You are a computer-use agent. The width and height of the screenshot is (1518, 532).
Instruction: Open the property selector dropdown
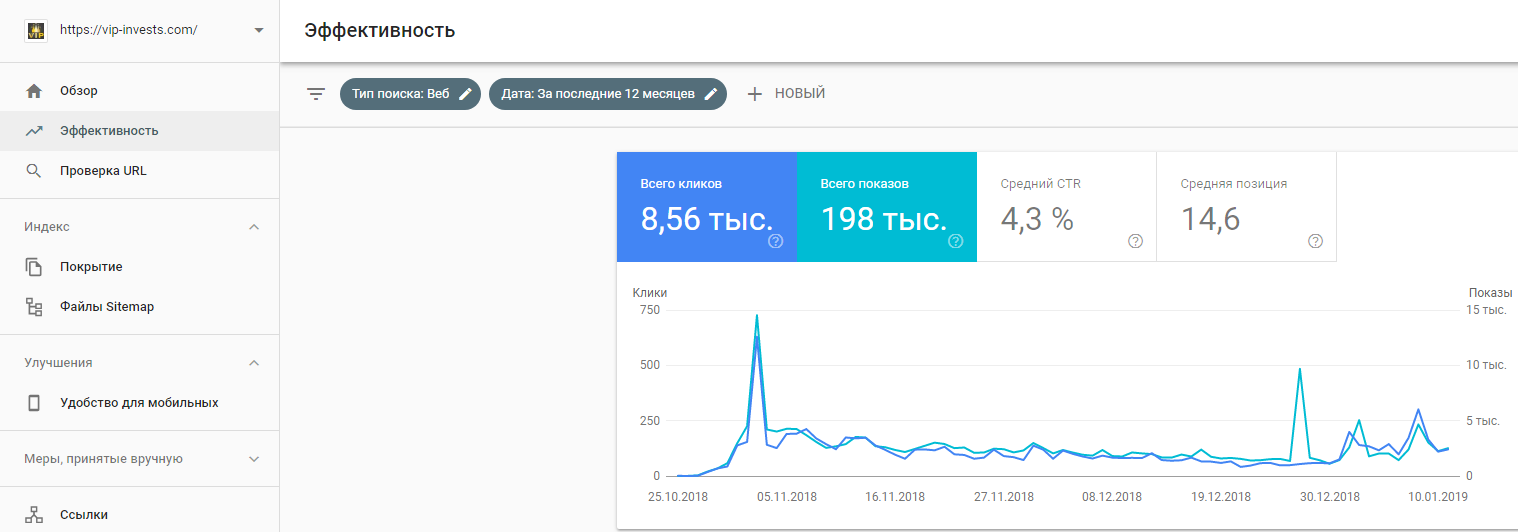point(259,30)
